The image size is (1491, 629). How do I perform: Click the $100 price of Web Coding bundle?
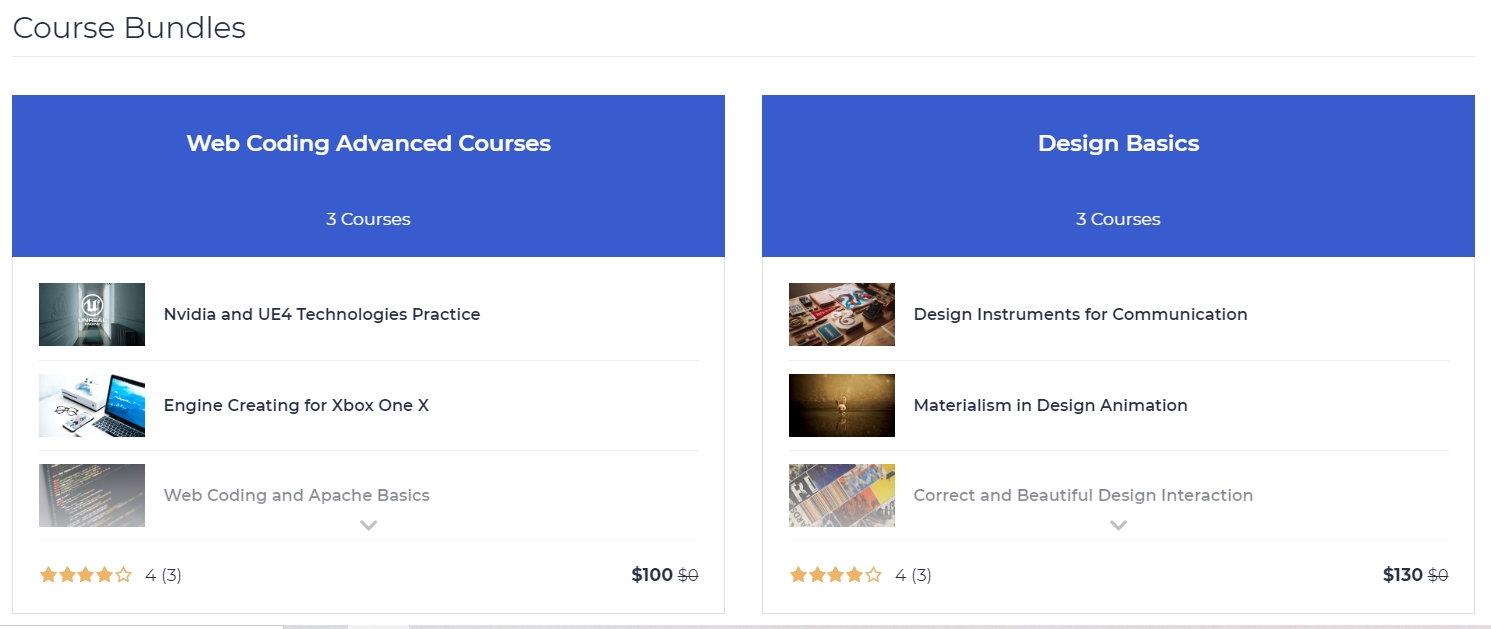click(x=652, y=575)
